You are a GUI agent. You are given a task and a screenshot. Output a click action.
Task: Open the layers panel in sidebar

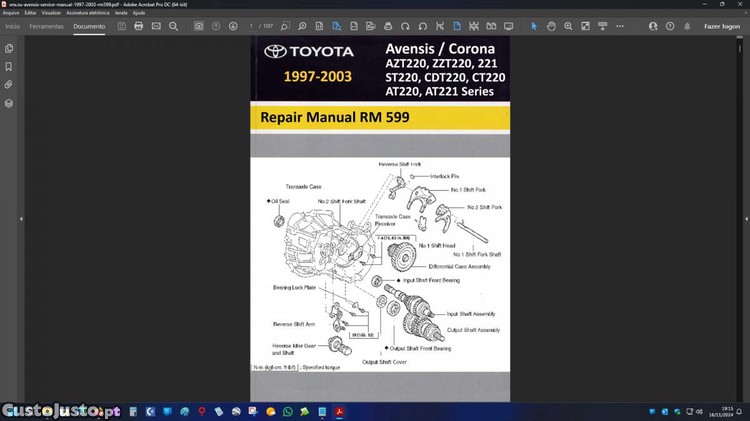(x=9, y=103)
